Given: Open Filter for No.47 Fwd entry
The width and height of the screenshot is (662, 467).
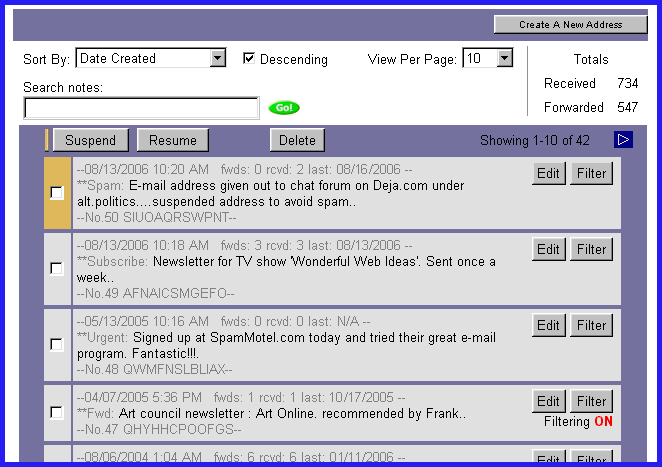Looking at the screenshot, I should 591,402.
